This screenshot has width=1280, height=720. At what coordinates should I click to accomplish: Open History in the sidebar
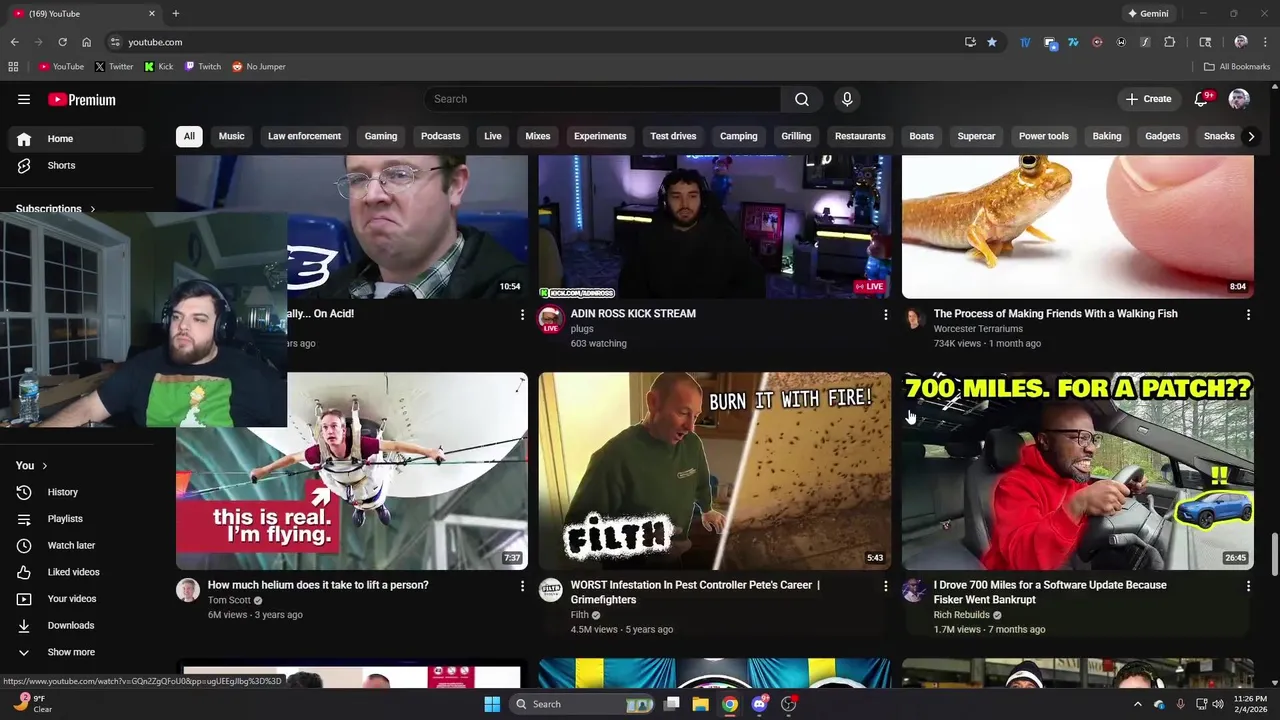pos(76,492)
